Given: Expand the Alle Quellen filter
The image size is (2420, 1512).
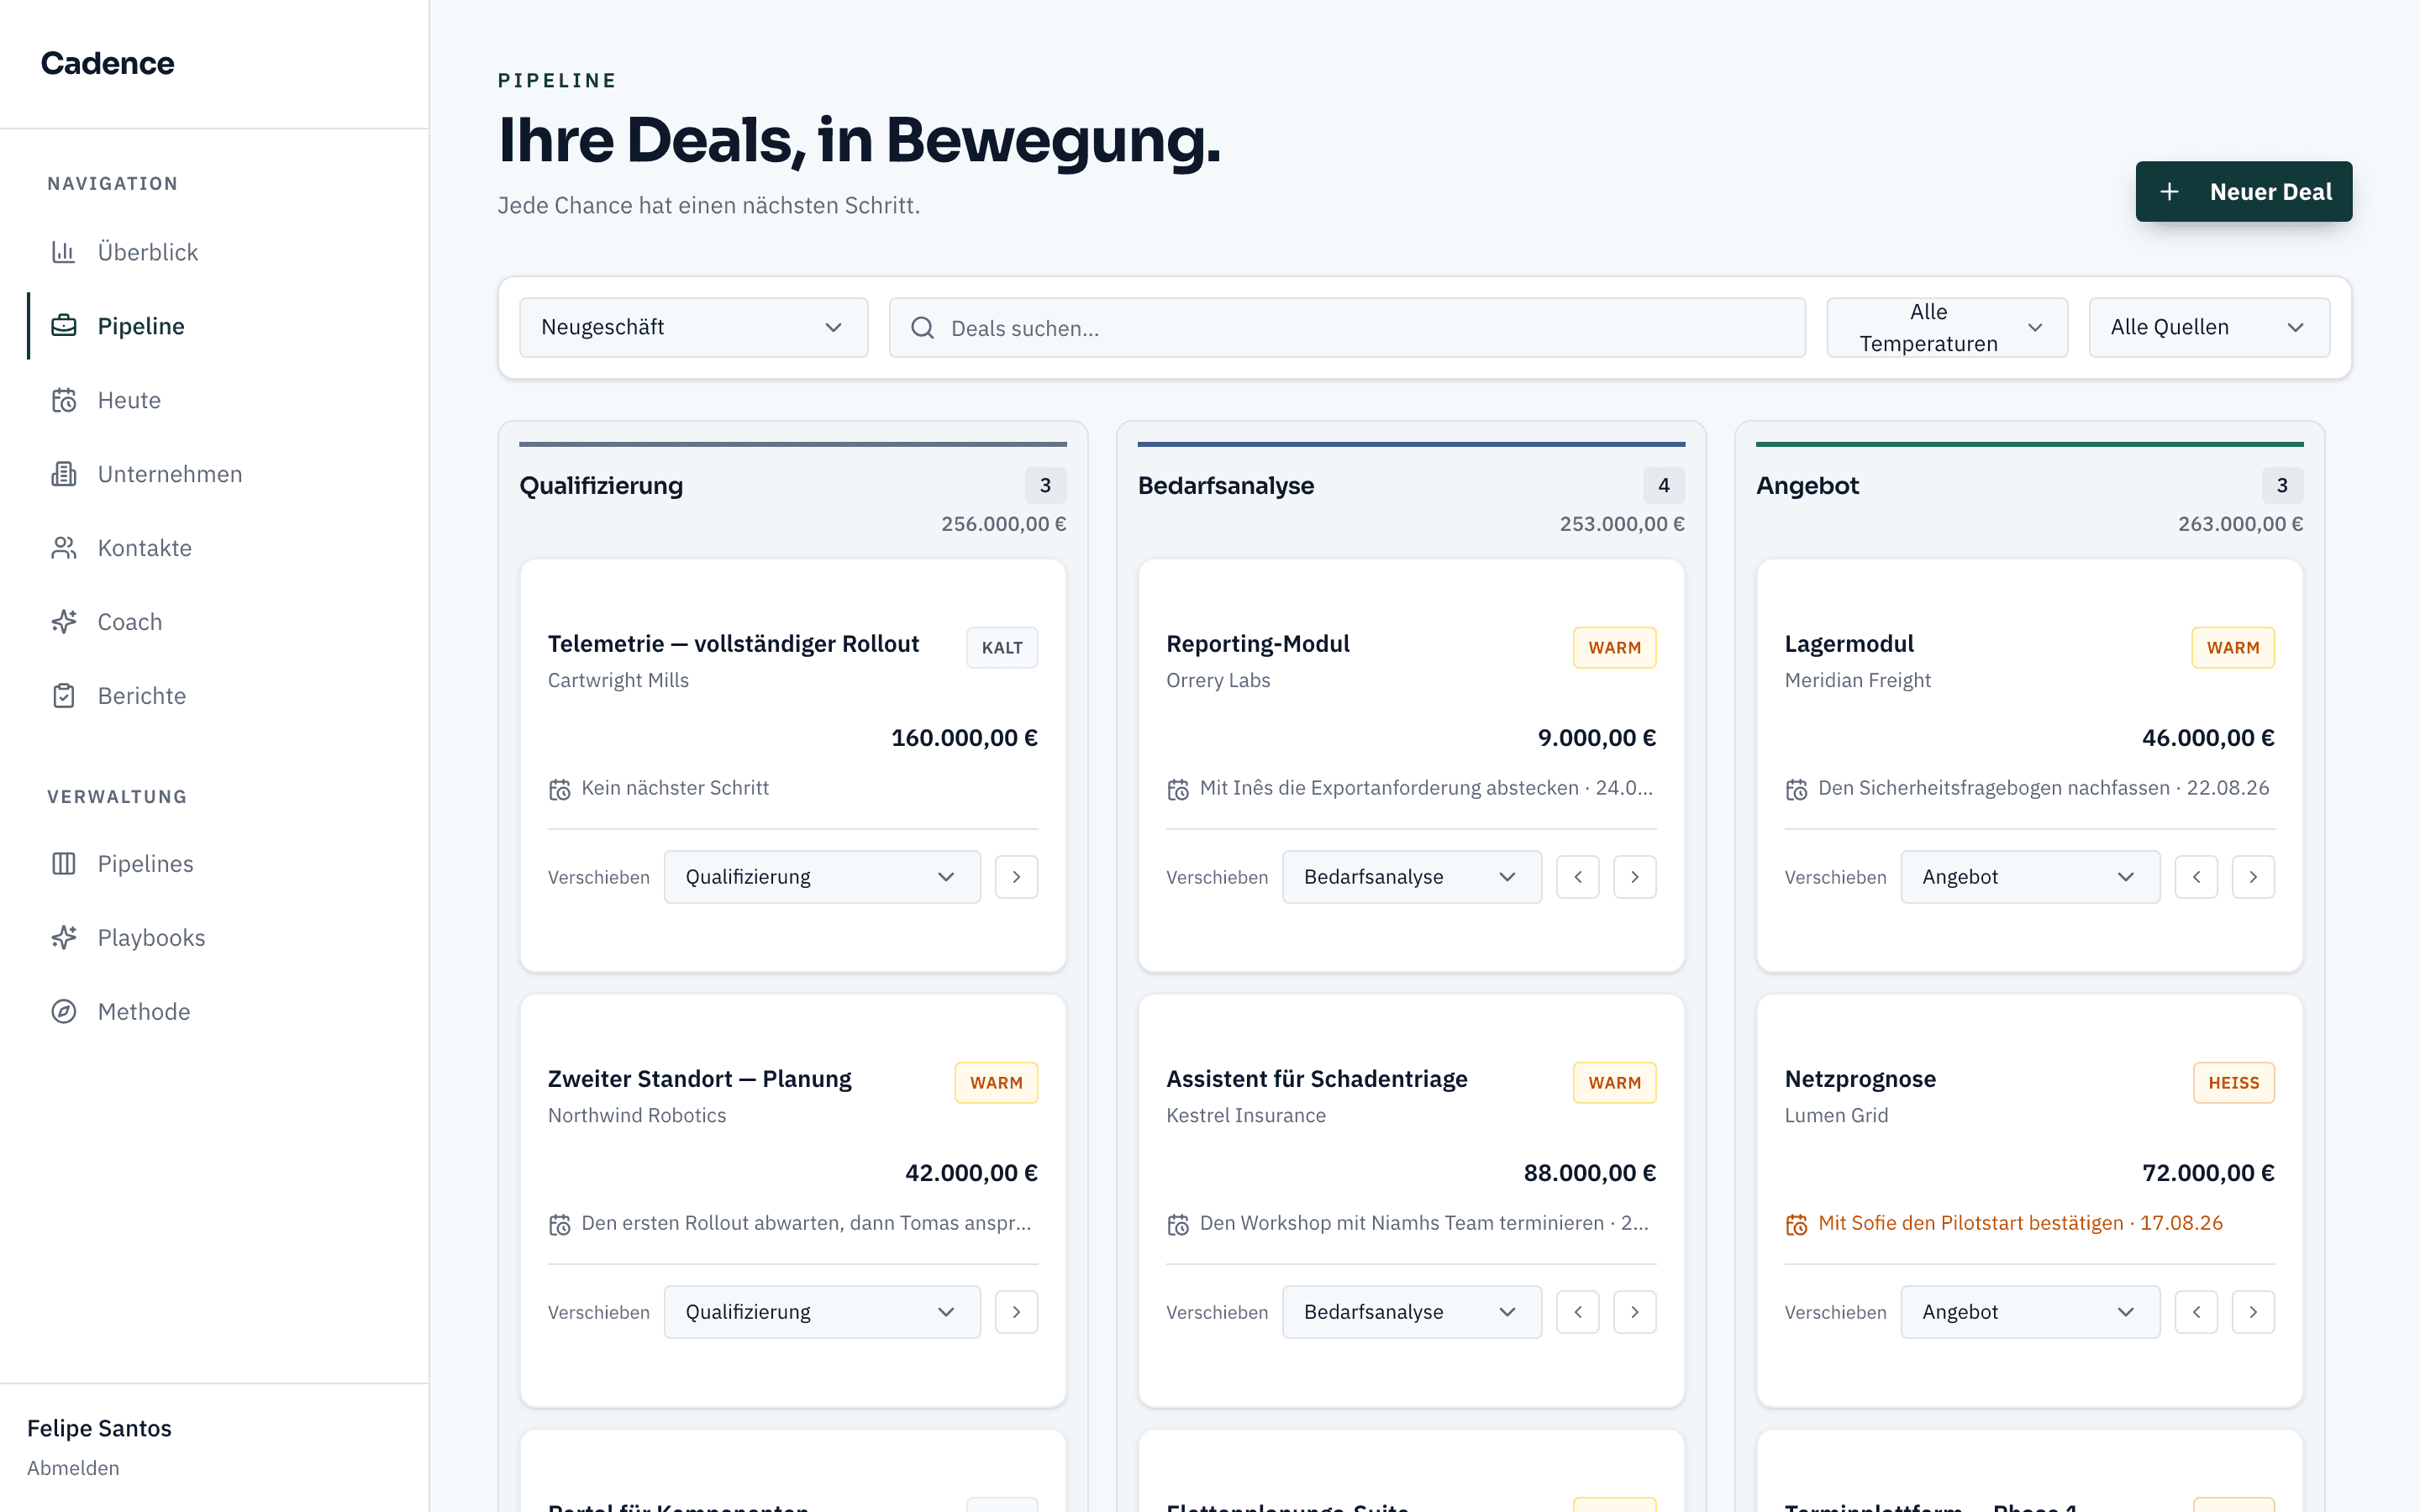Looking at the screenshot, I should (2209, 327).
